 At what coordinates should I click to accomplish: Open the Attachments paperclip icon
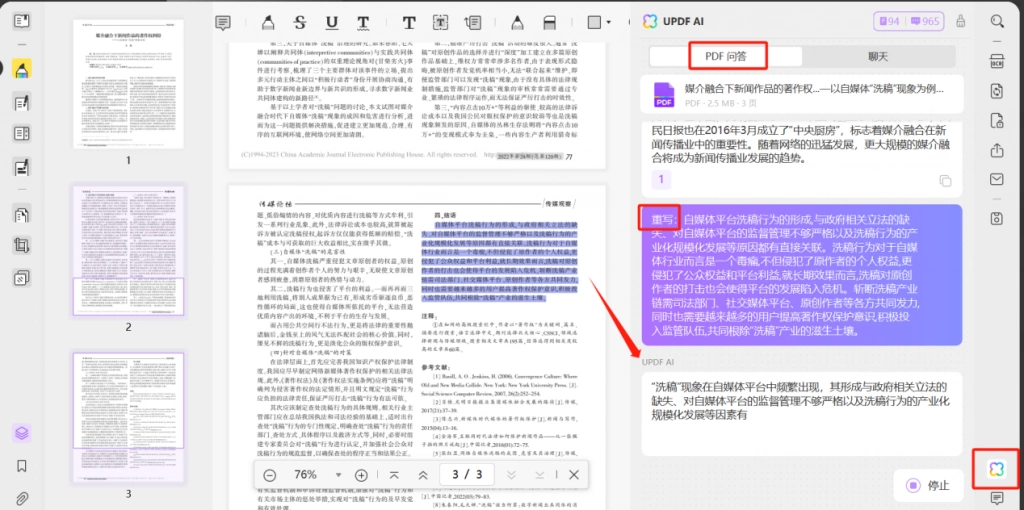(22, 498)
